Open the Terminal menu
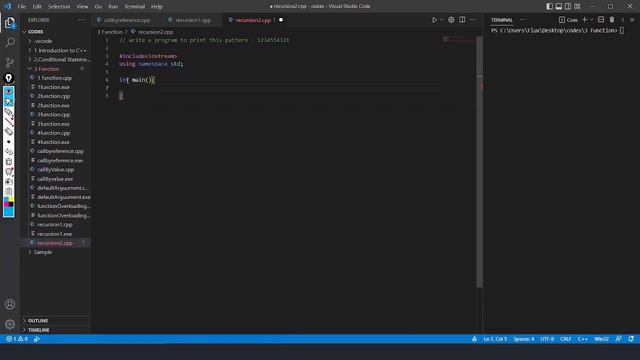This screenshot has width=640, height=360. 134,7
